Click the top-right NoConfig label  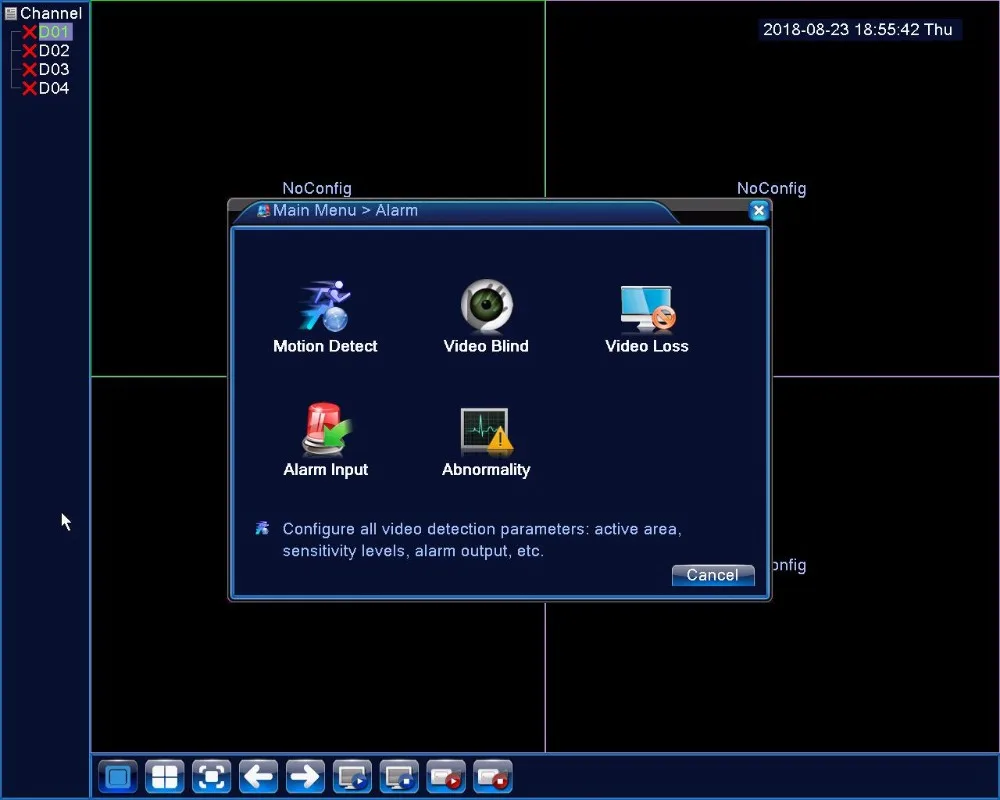[x=771, y=188]
